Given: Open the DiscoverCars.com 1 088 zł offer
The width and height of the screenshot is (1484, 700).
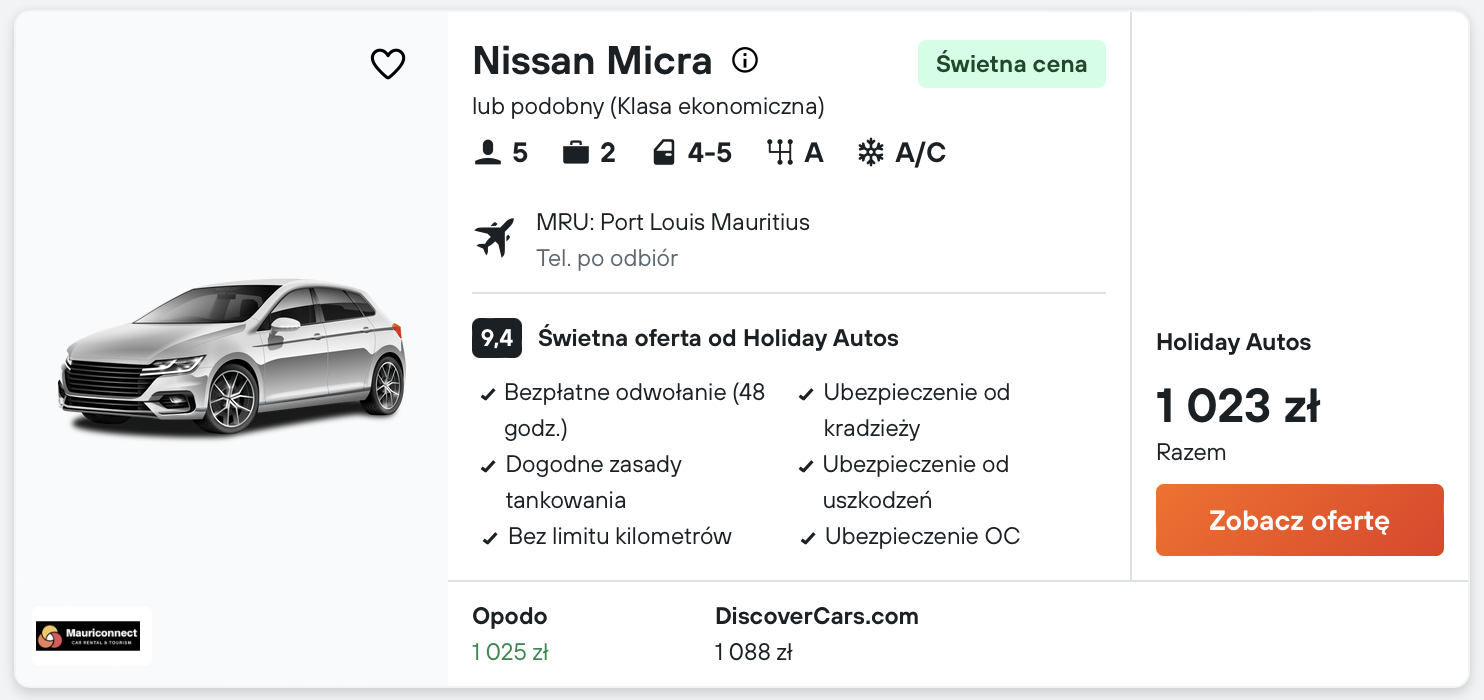Looking at the screenshot, I should coord(816,634).
